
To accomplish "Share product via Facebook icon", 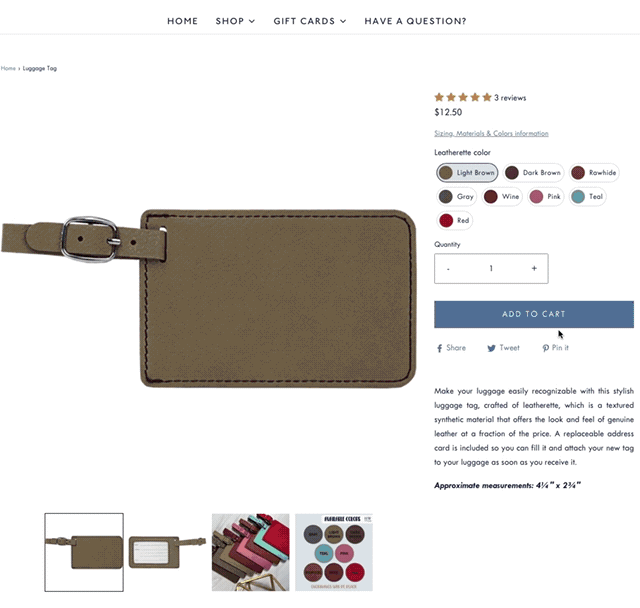I will (x=440, y=348).
